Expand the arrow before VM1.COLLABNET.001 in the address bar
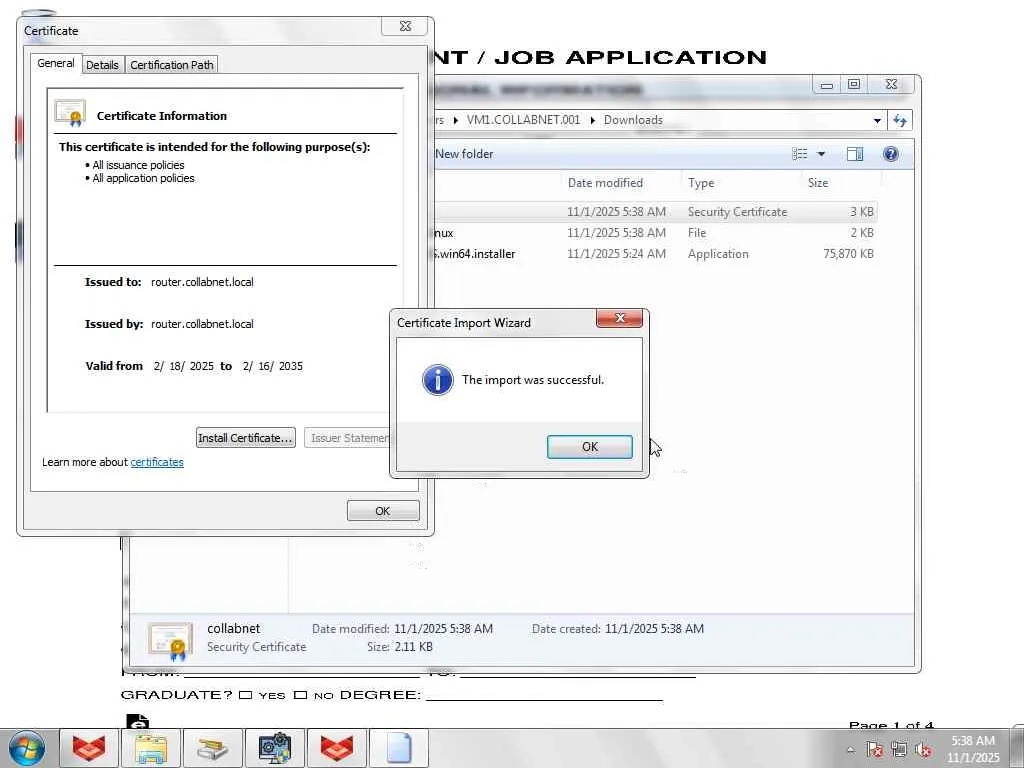The height and width of the screenshot is (768, 1024). (455, 120)
